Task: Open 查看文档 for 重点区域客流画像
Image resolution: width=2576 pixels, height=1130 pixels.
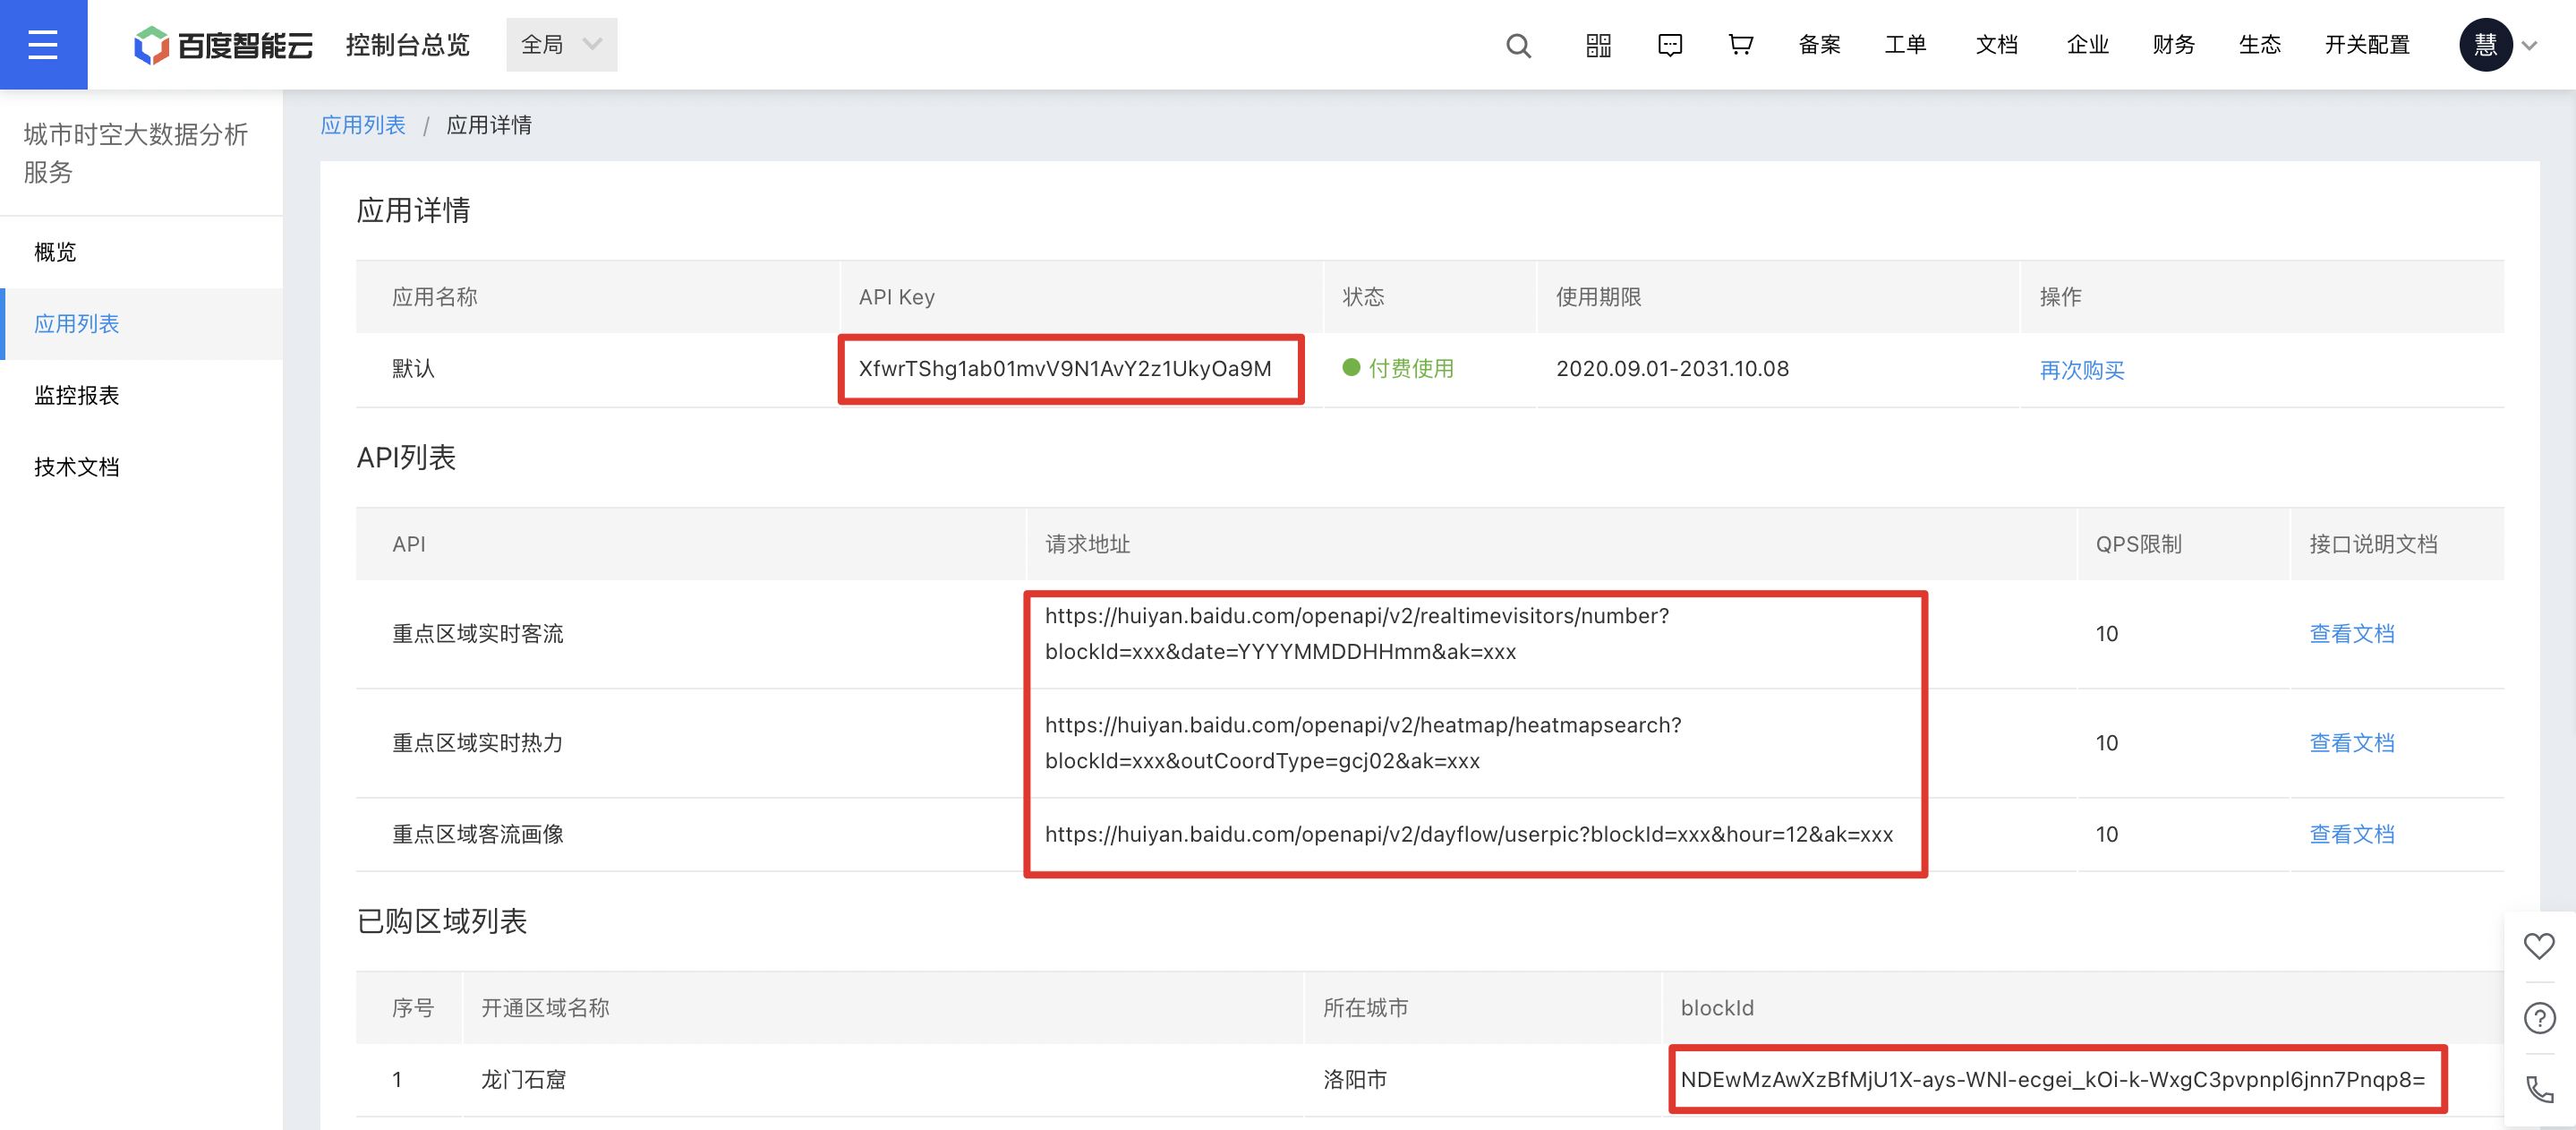Action: coord(2351,834)
